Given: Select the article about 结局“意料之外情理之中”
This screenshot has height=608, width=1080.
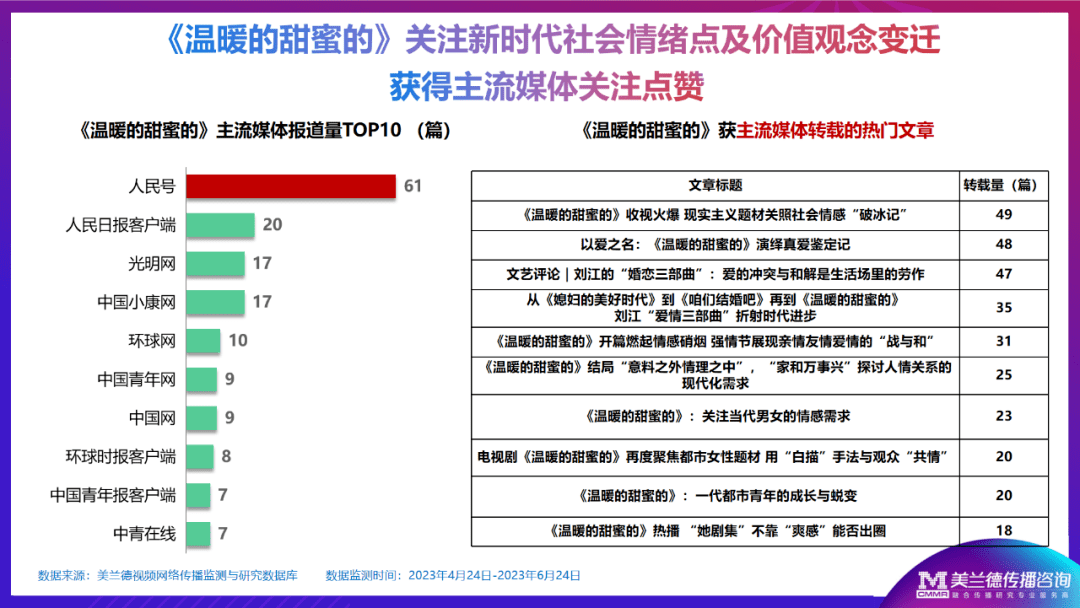Looking at the screenshot, I should (x=715, y=375).
